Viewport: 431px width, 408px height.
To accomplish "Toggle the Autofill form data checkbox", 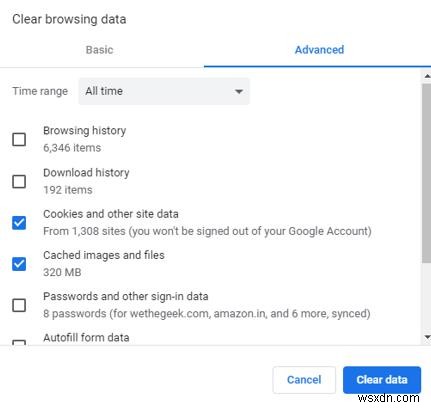I will click(19, 342).
